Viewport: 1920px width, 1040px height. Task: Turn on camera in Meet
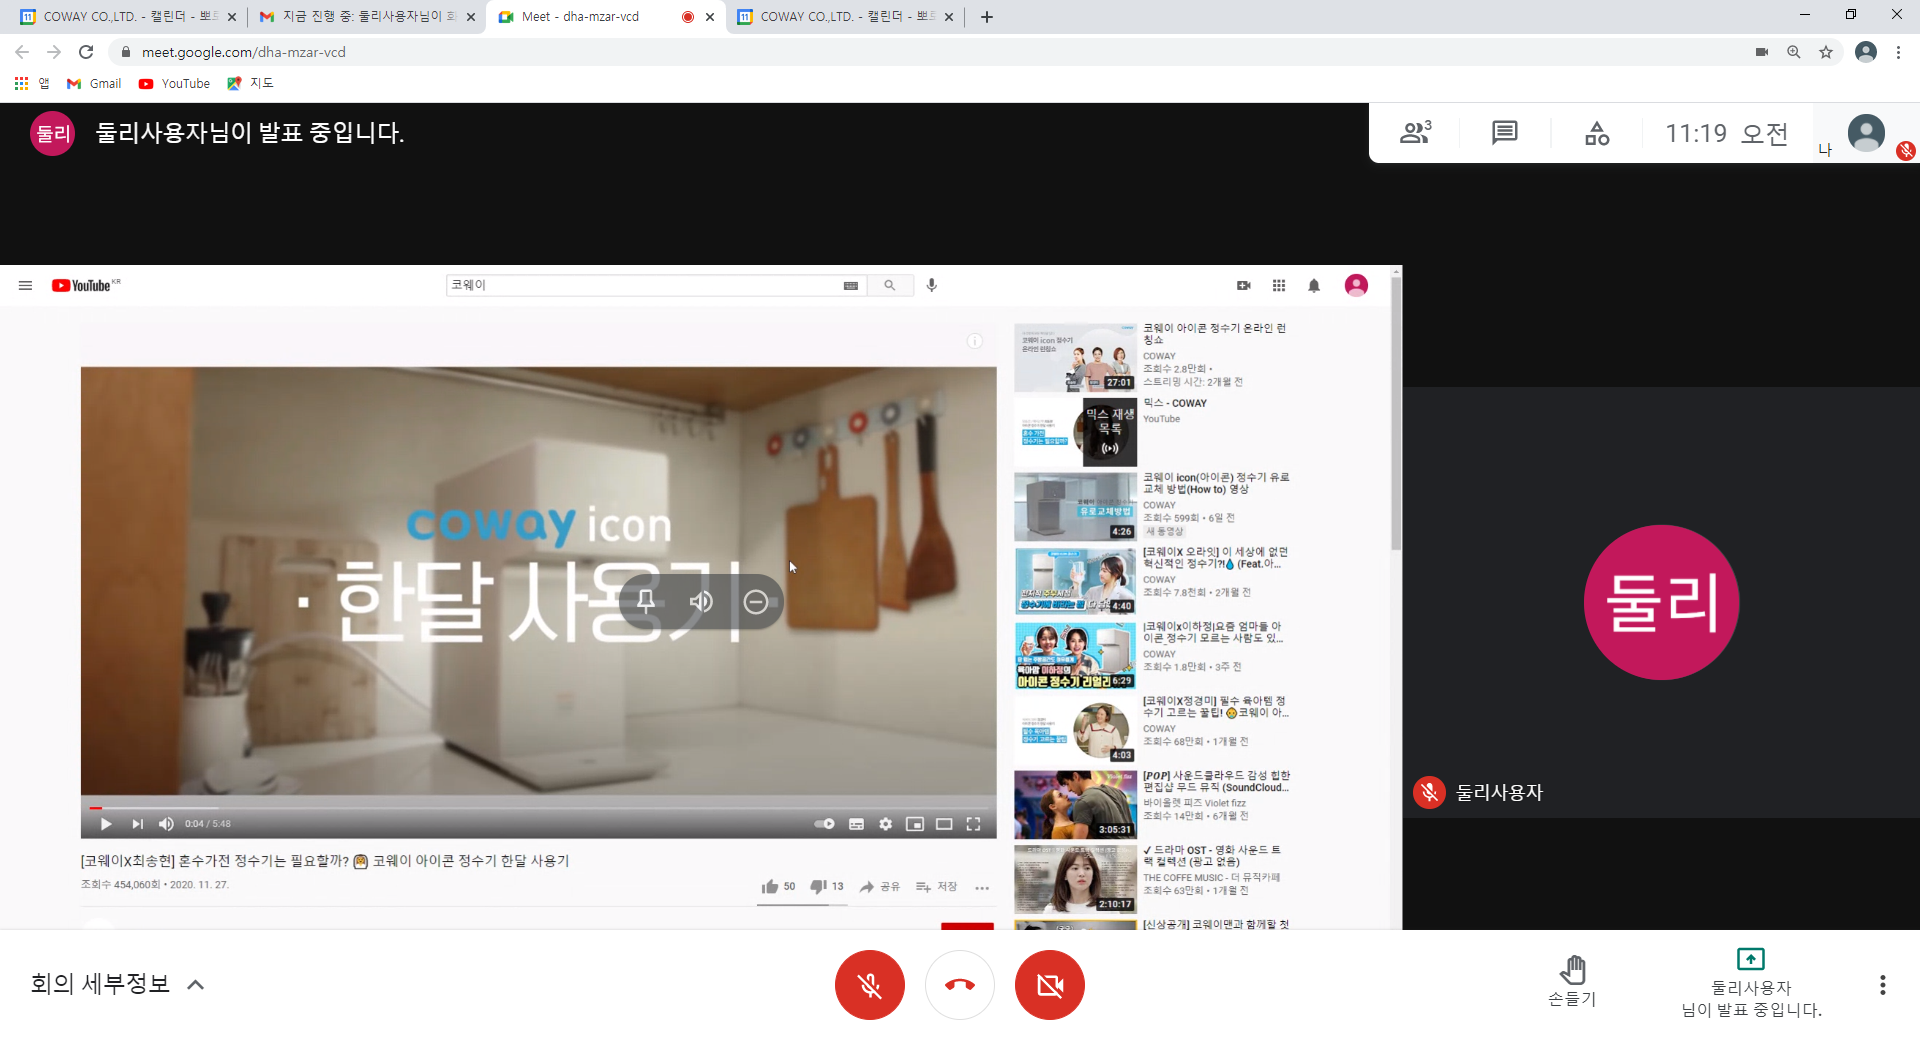[1050, 985]
